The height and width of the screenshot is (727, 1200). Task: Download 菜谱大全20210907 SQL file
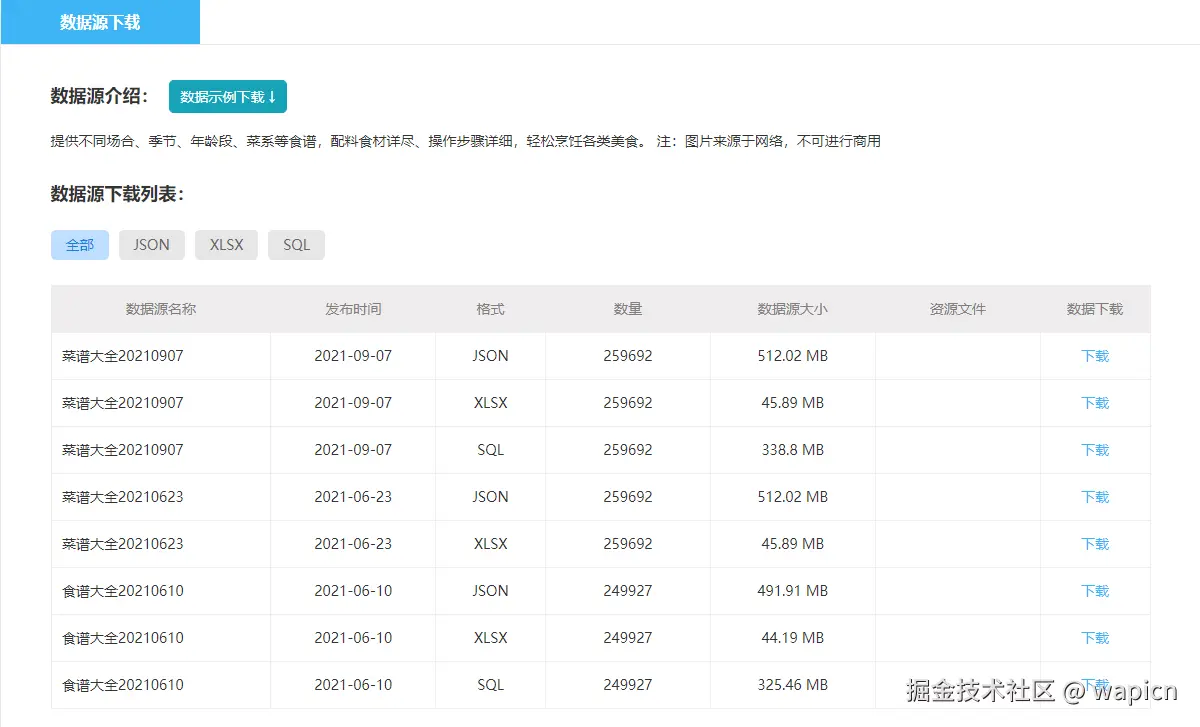pos(1095,449)
